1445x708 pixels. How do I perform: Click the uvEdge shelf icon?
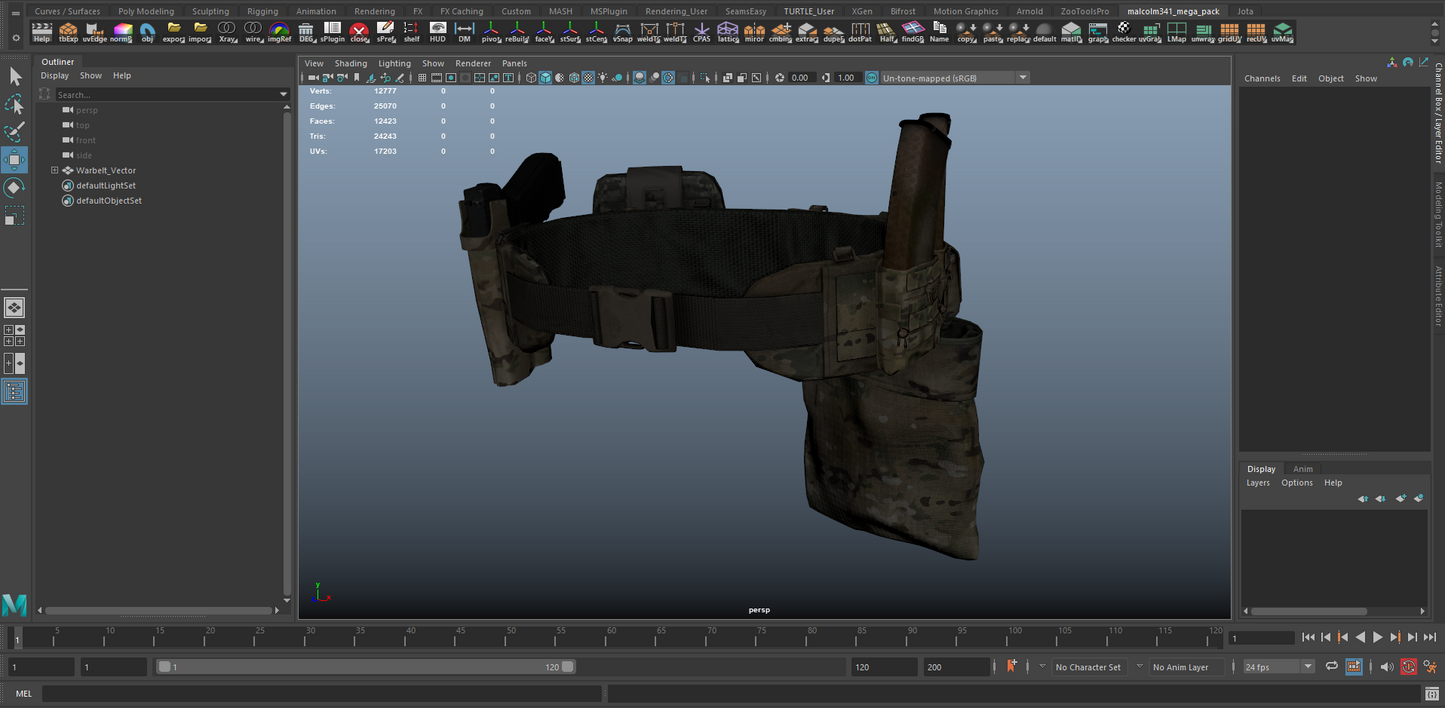pos(95,32)
